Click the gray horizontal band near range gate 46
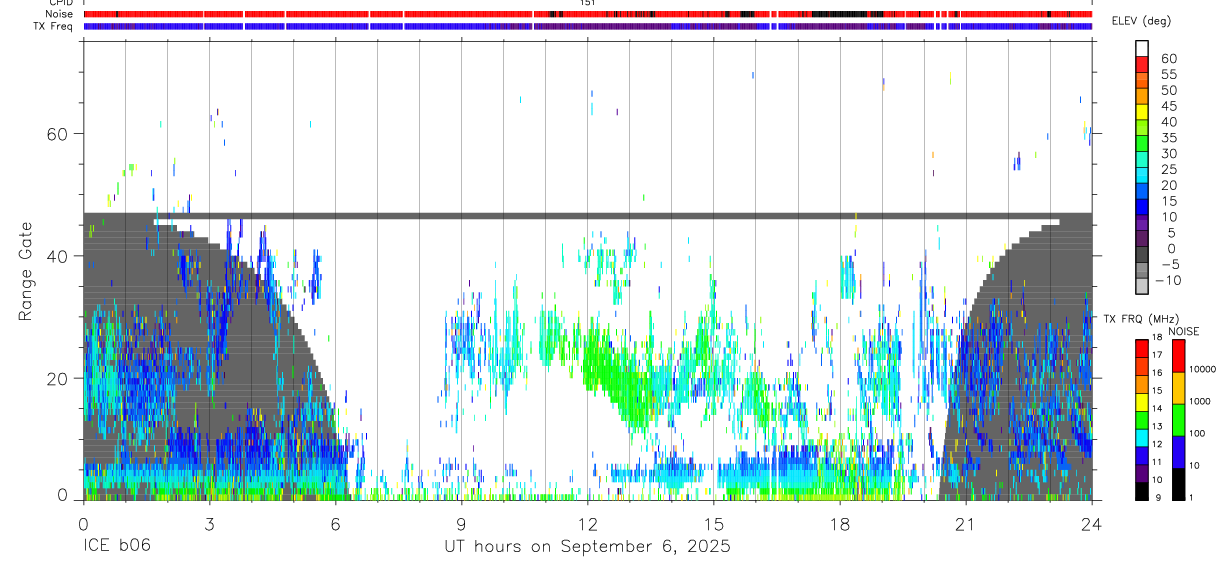Screen dimensions: 1228x567 588,215
